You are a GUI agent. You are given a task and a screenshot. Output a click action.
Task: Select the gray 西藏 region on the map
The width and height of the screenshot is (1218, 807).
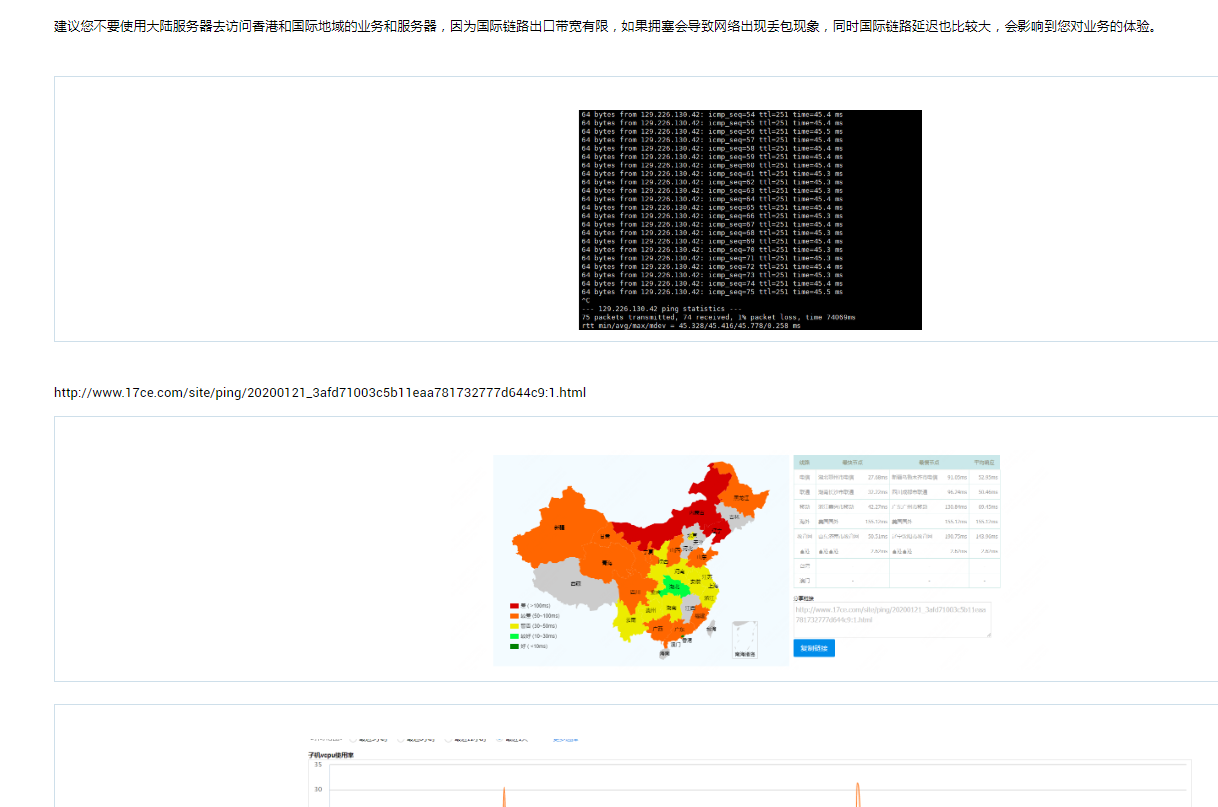(x=576, y=583)
